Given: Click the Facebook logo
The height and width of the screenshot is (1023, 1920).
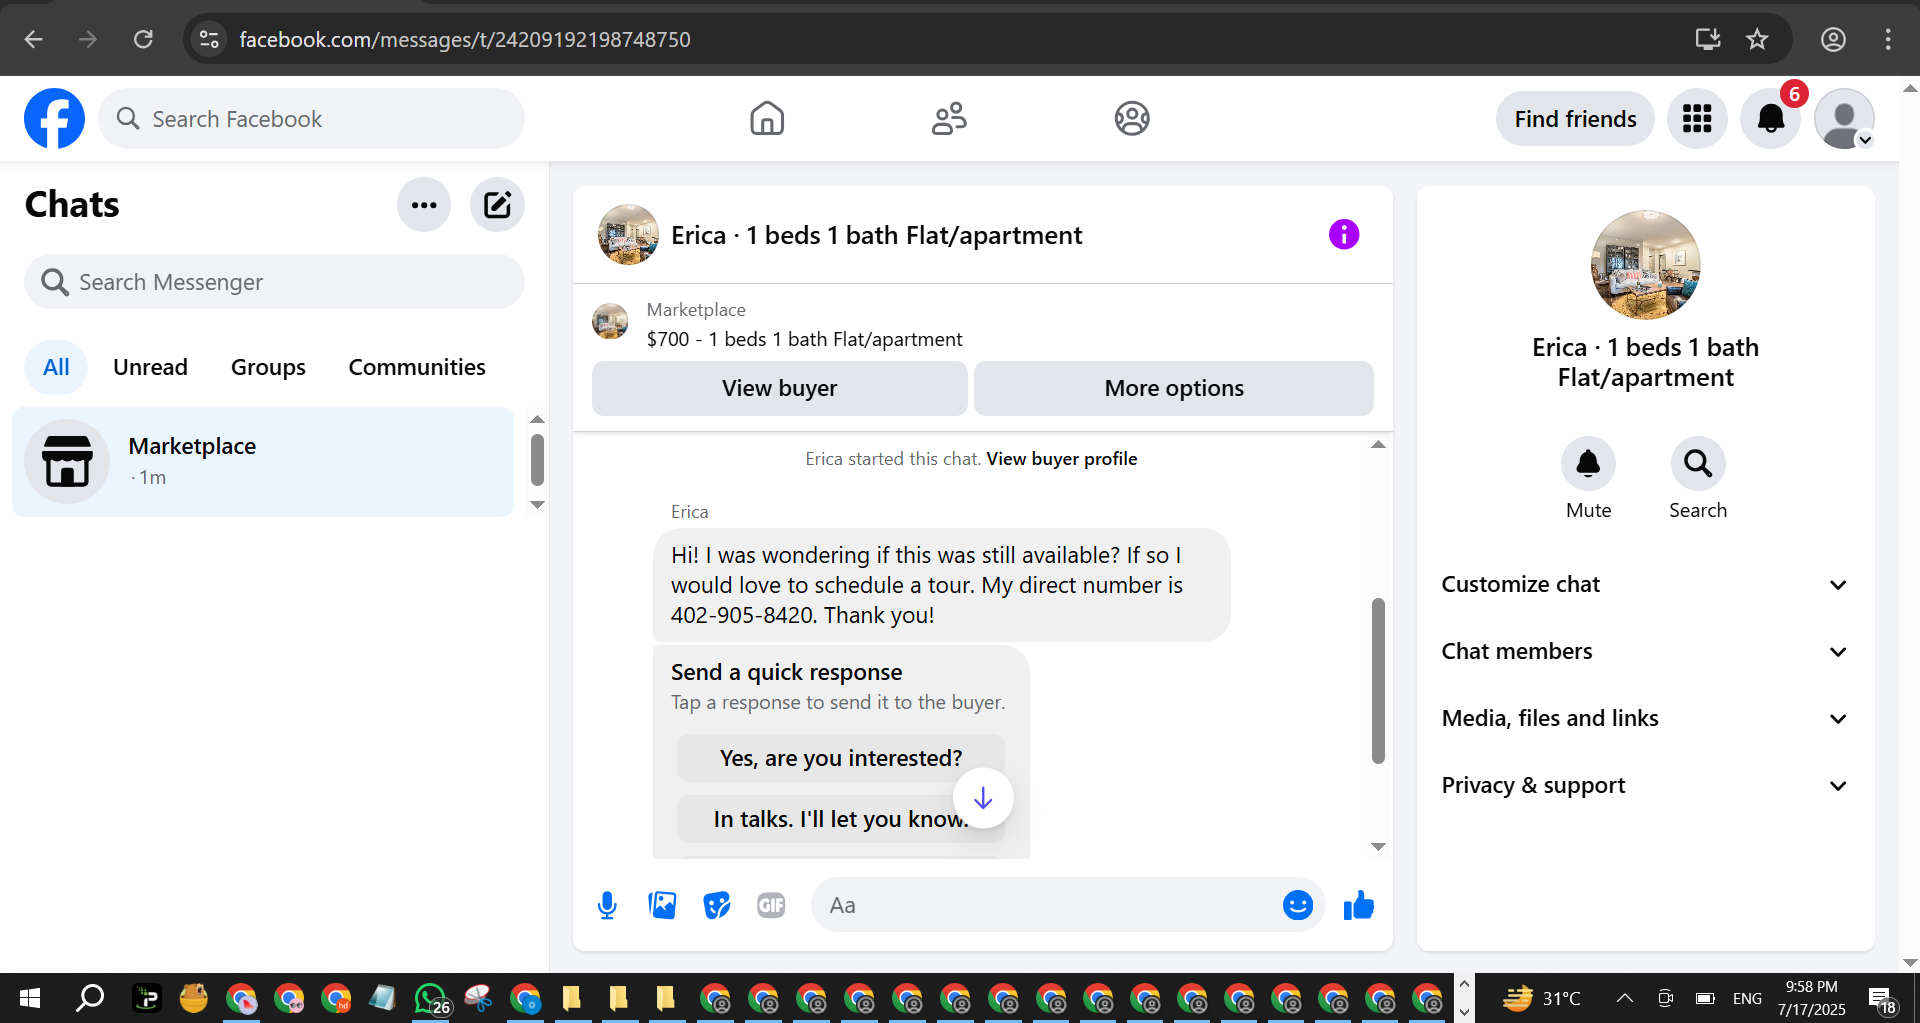Looking at the screenshot, I should 54,119.
